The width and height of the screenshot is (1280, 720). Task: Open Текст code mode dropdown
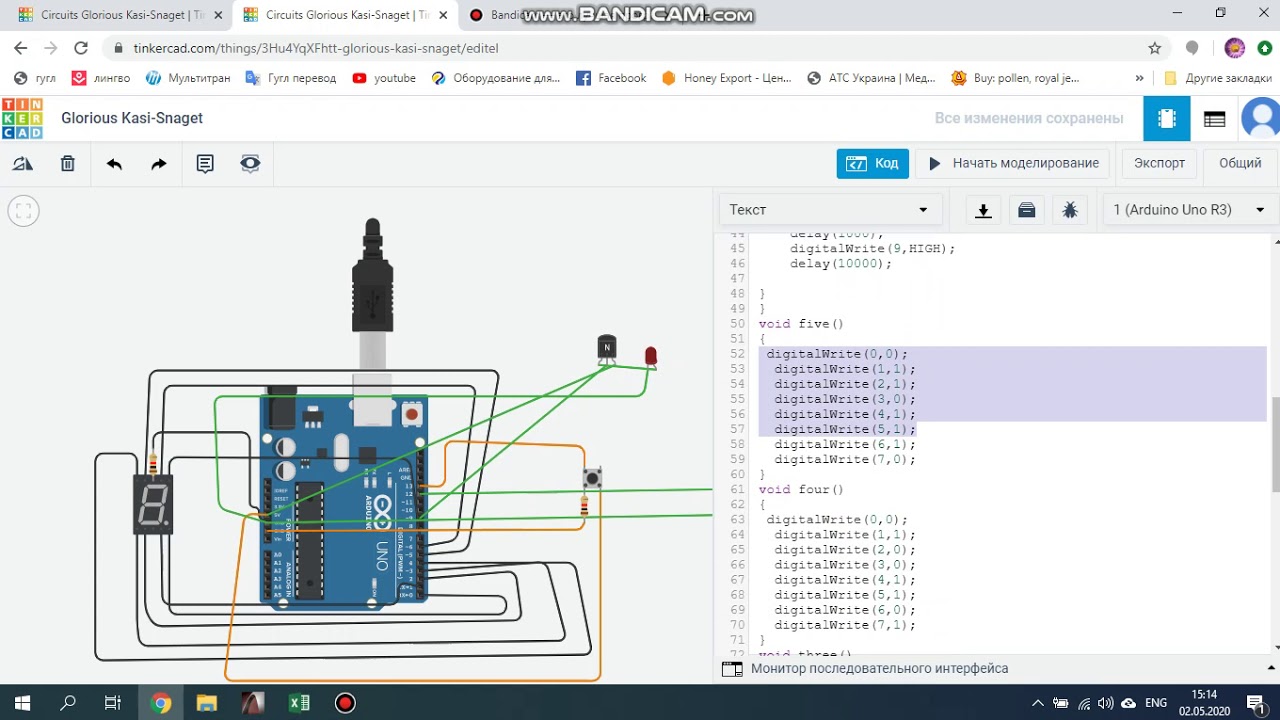point(830,210)
